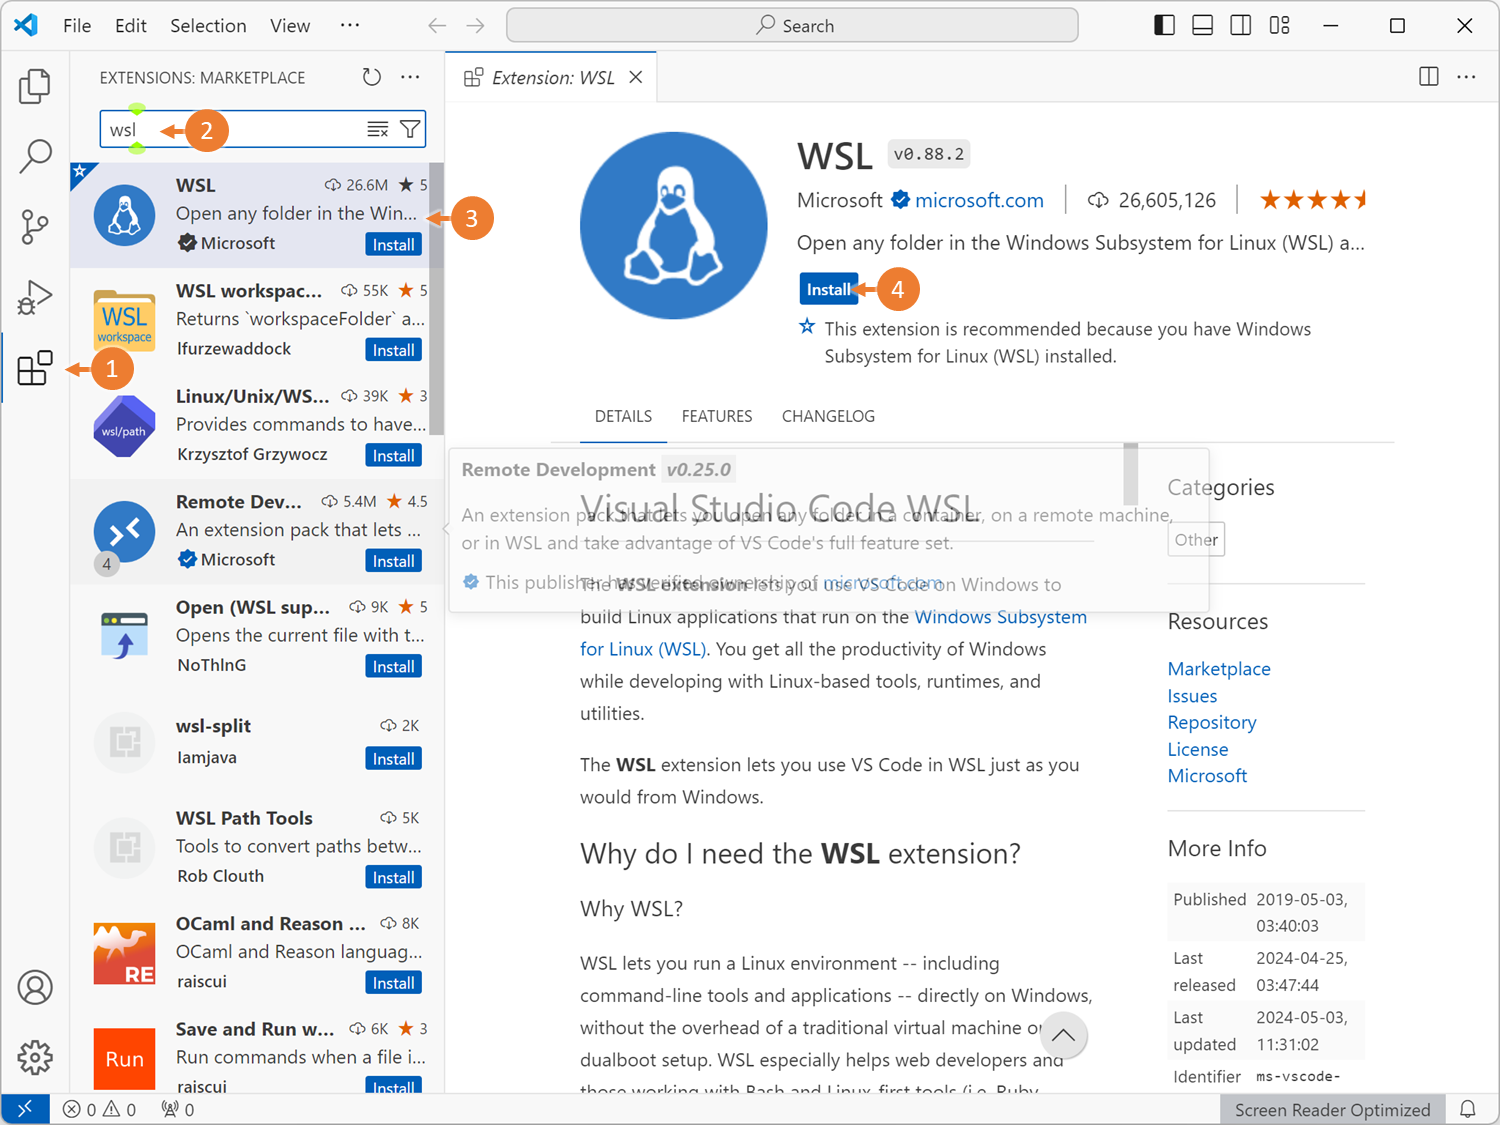1500x1125 pixels.
Task: Open the Repository resource link
Action: [1212, 722]
